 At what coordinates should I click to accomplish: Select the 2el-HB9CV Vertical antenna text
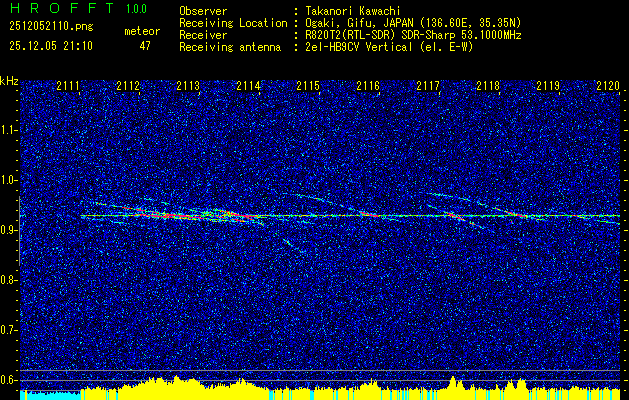click(x=389, y=47)
